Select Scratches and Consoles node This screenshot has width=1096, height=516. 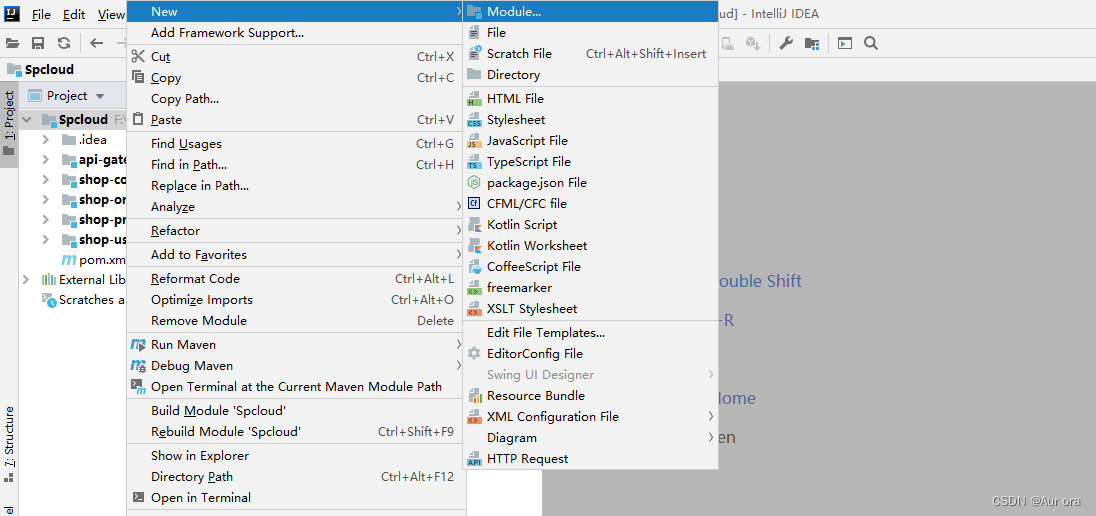pyautogui.click(x=84, y=300)
